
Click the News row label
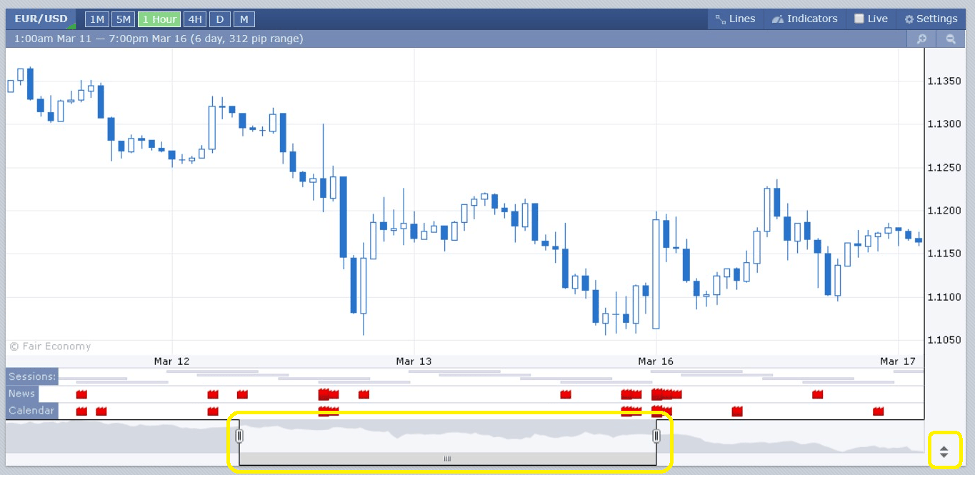(22, 394)
